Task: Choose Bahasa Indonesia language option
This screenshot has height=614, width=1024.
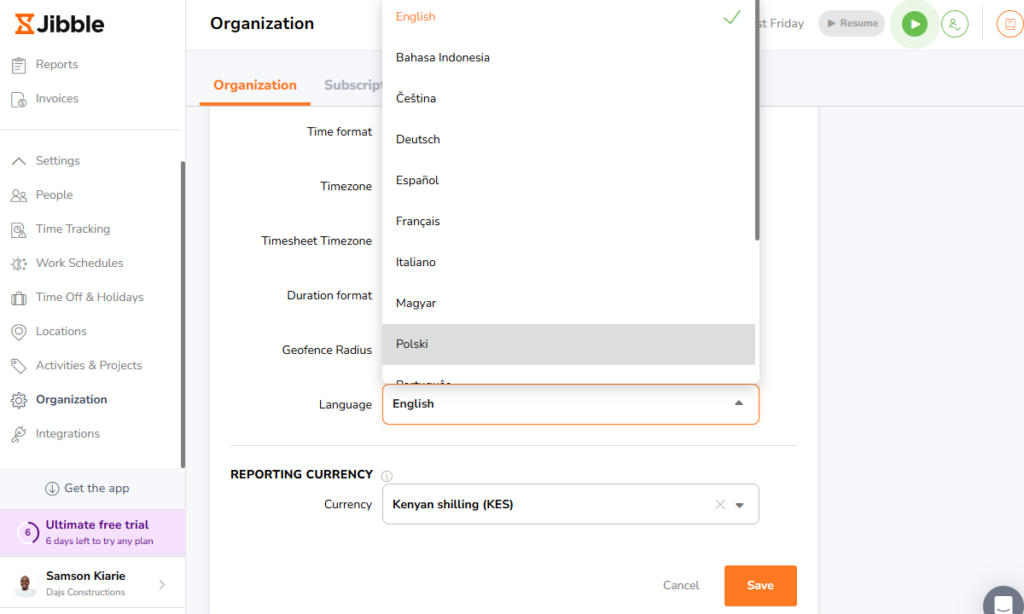Action: click(568, 57)
